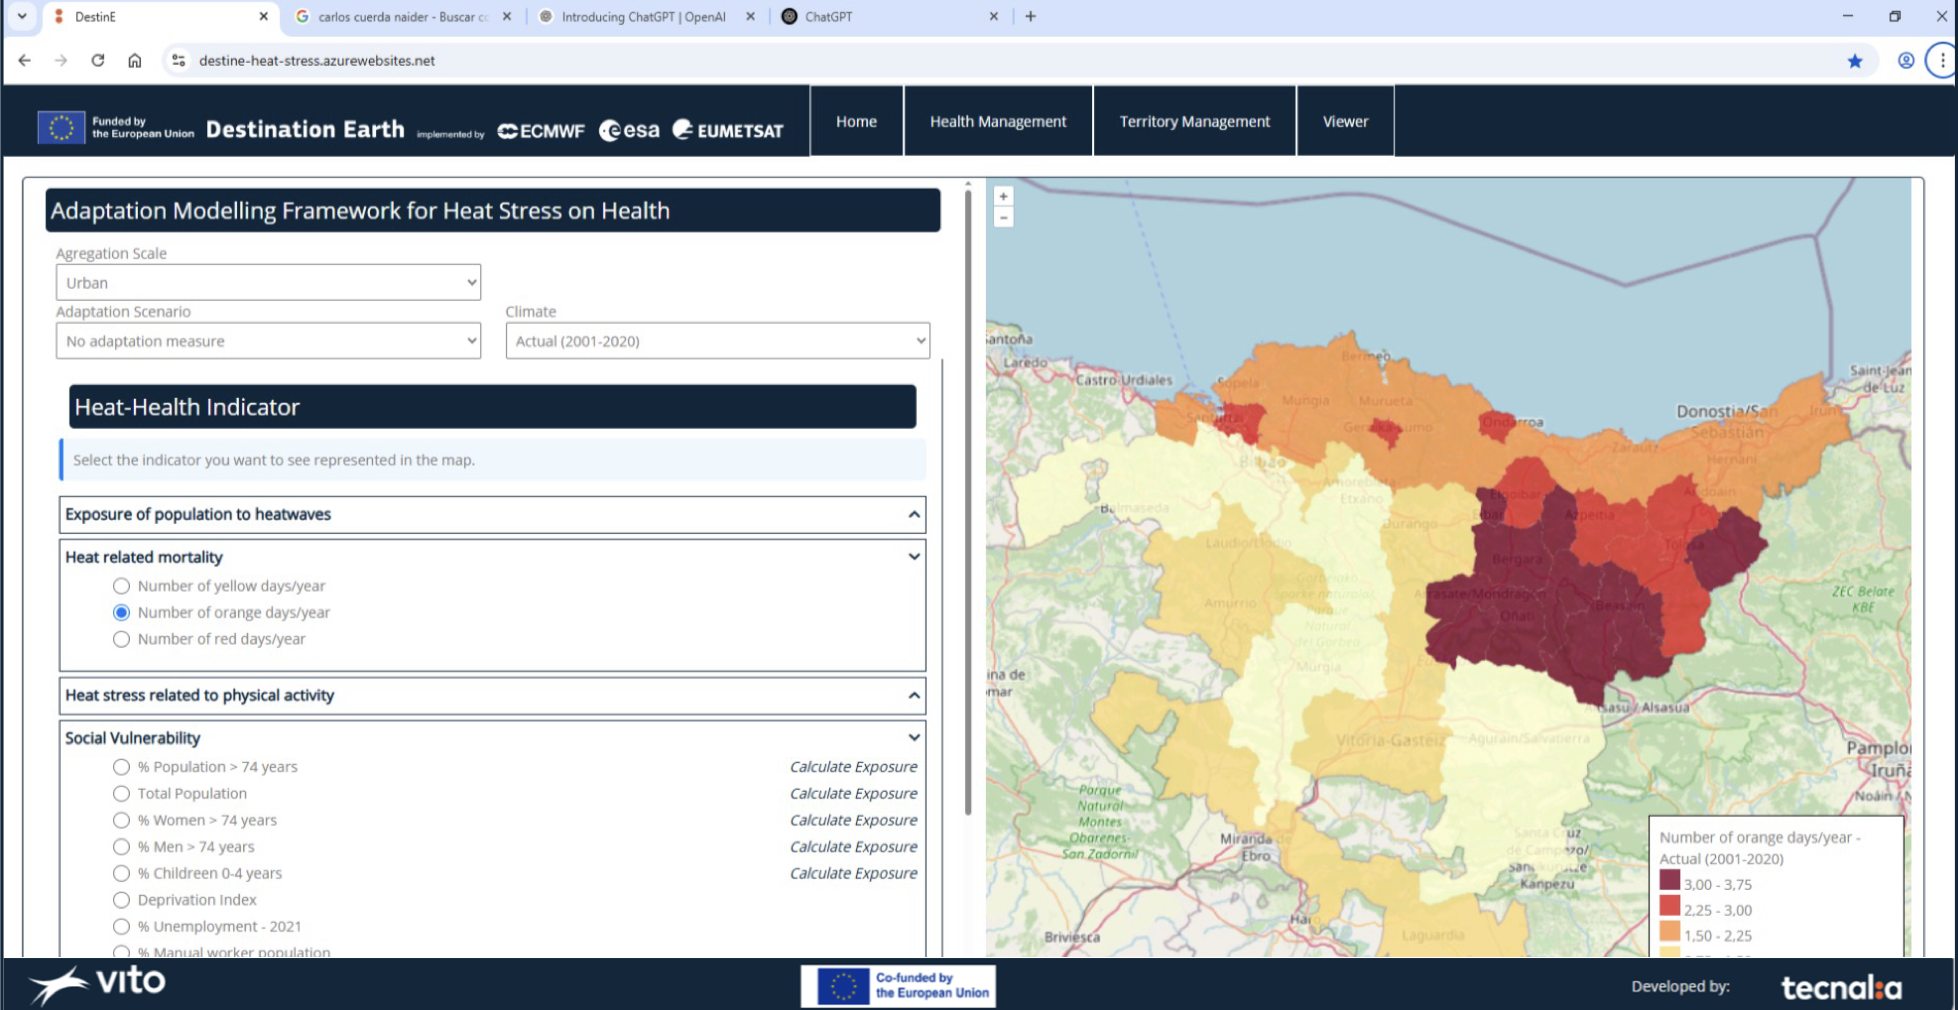Bookmark this page with the star icon

click(x=1855, y=61)
